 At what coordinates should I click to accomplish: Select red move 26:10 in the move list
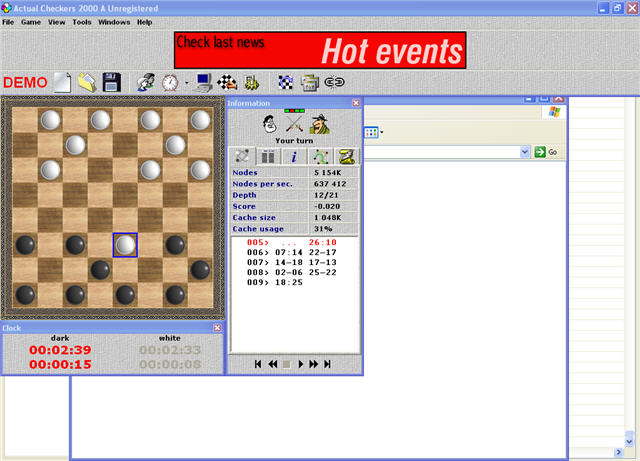(322, 242)
